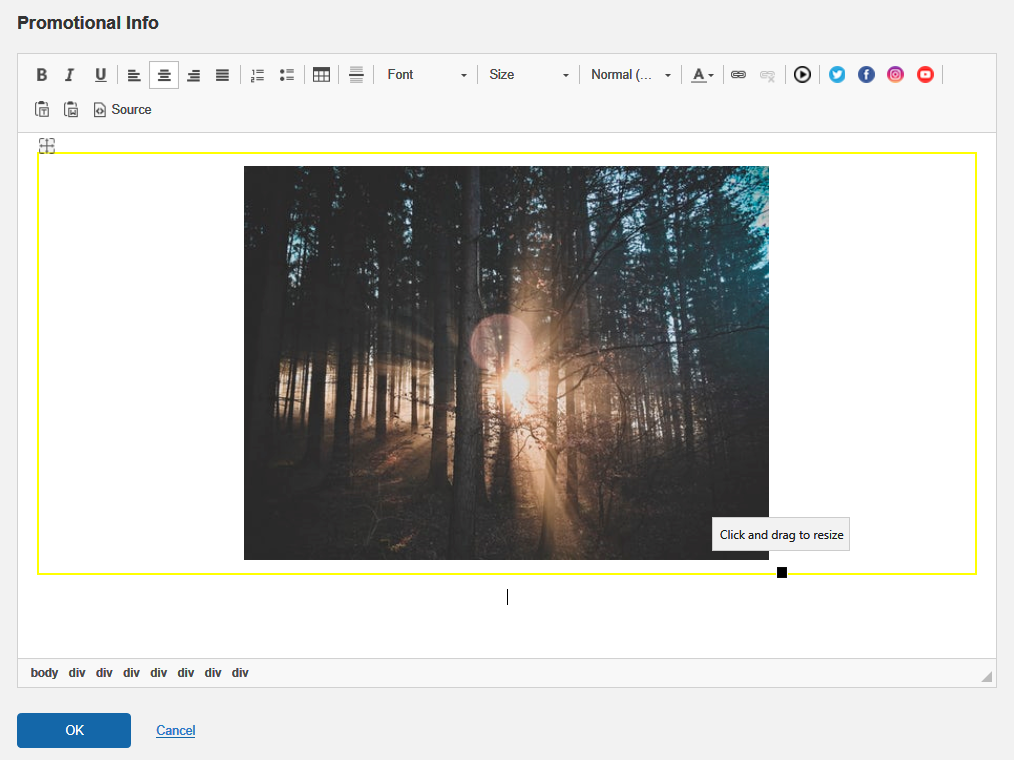
Task: Insert a link using chain icon
Action: (738, 75)
